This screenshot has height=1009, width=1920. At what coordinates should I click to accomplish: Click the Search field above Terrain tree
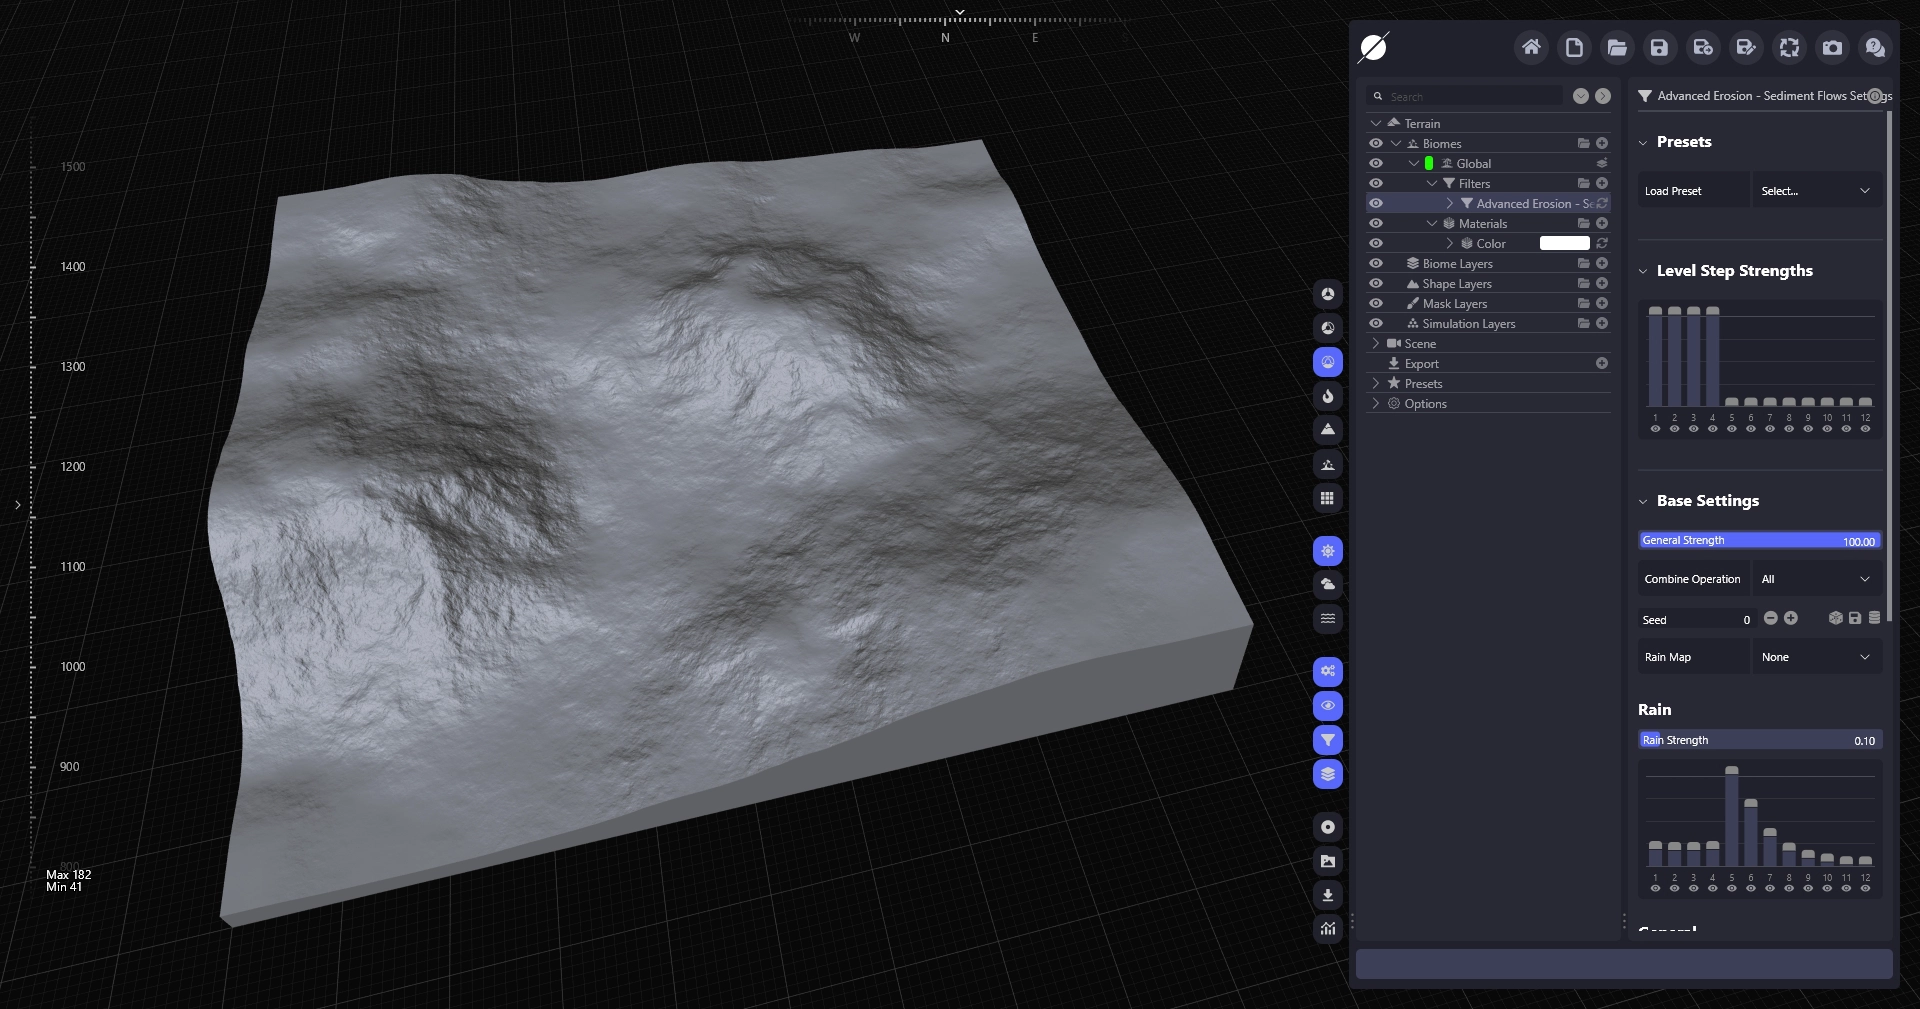click(1470, 96)
